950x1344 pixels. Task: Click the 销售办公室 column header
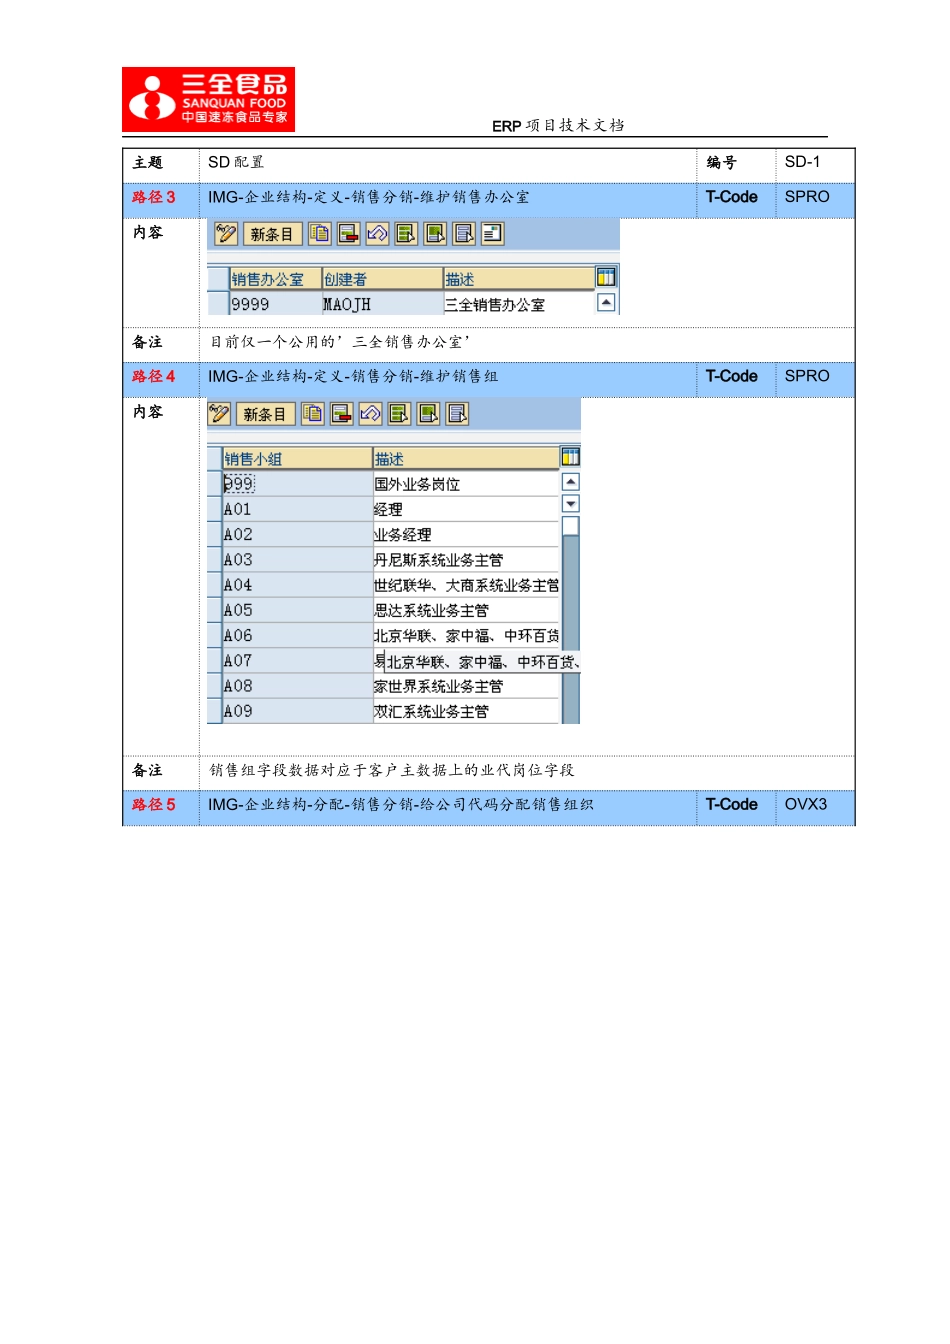(275, 279)
